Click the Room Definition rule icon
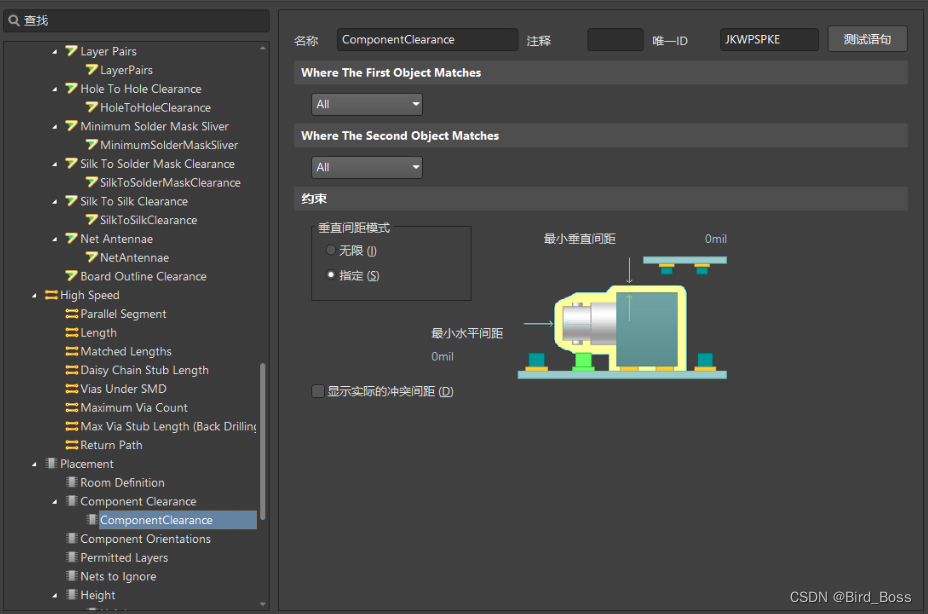Viewport: 928px width, 614px height. click(x=72, y=483)
